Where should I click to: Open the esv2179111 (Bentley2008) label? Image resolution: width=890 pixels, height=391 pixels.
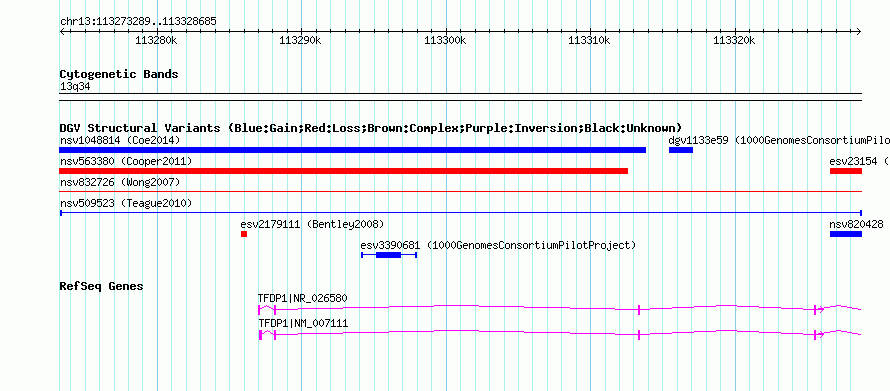[313, 224]
